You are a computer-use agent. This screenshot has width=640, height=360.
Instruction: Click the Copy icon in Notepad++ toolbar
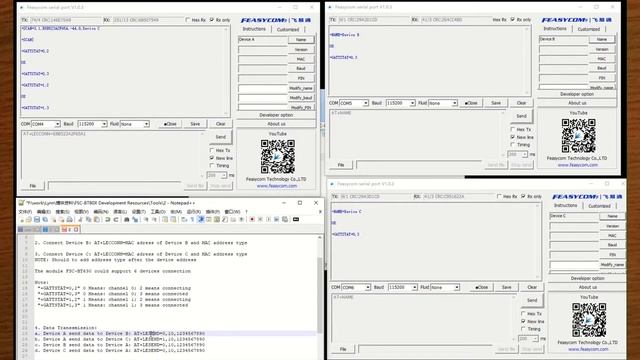coord(88,220)
